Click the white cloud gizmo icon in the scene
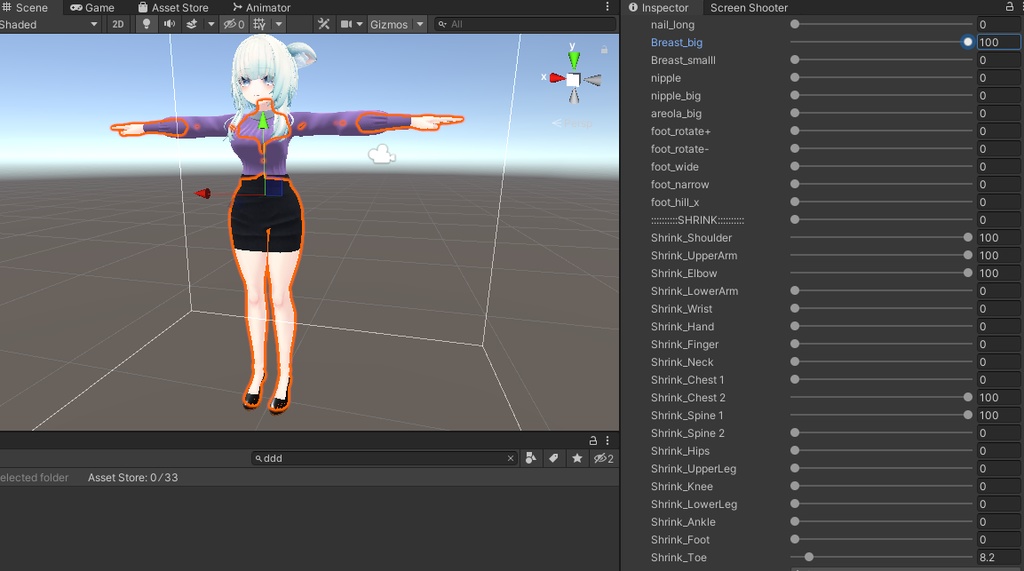1024x571 pixels. [x=382, y=154]
